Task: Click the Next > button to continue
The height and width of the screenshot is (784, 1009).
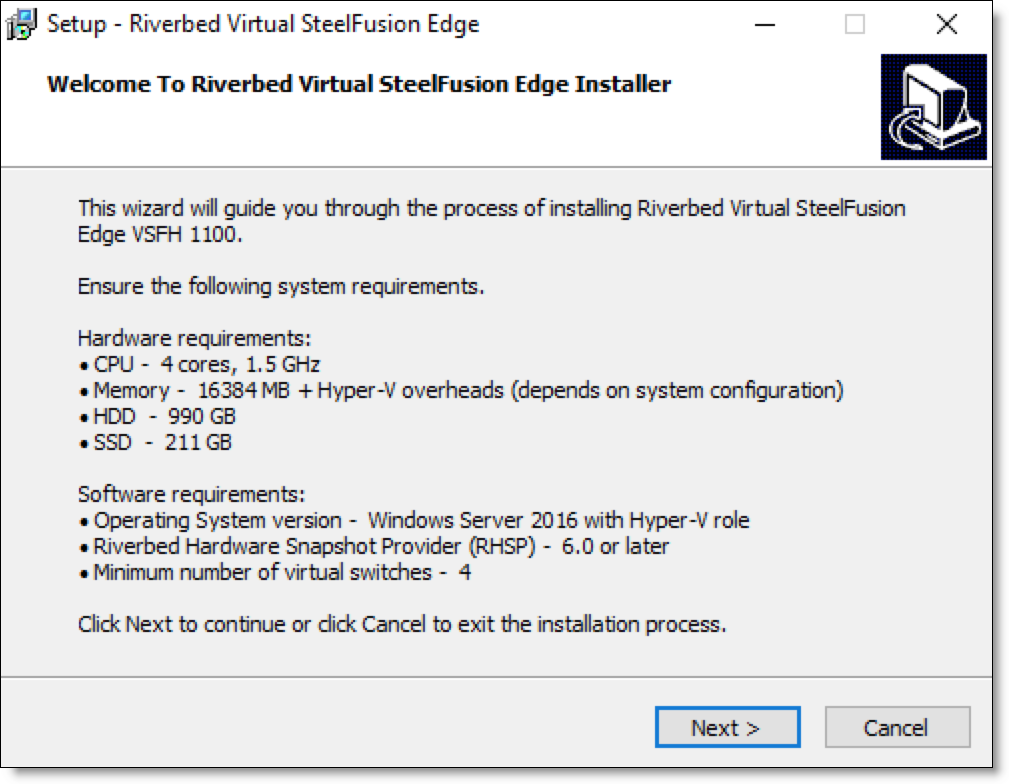Action: coord(727,727)
